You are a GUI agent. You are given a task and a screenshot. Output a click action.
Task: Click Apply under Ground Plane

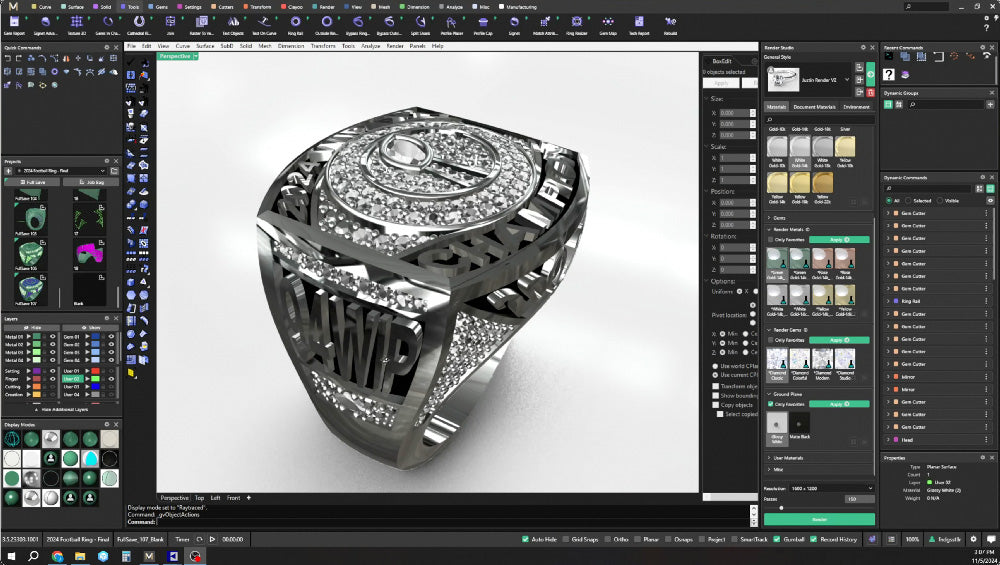coord(839,404)
